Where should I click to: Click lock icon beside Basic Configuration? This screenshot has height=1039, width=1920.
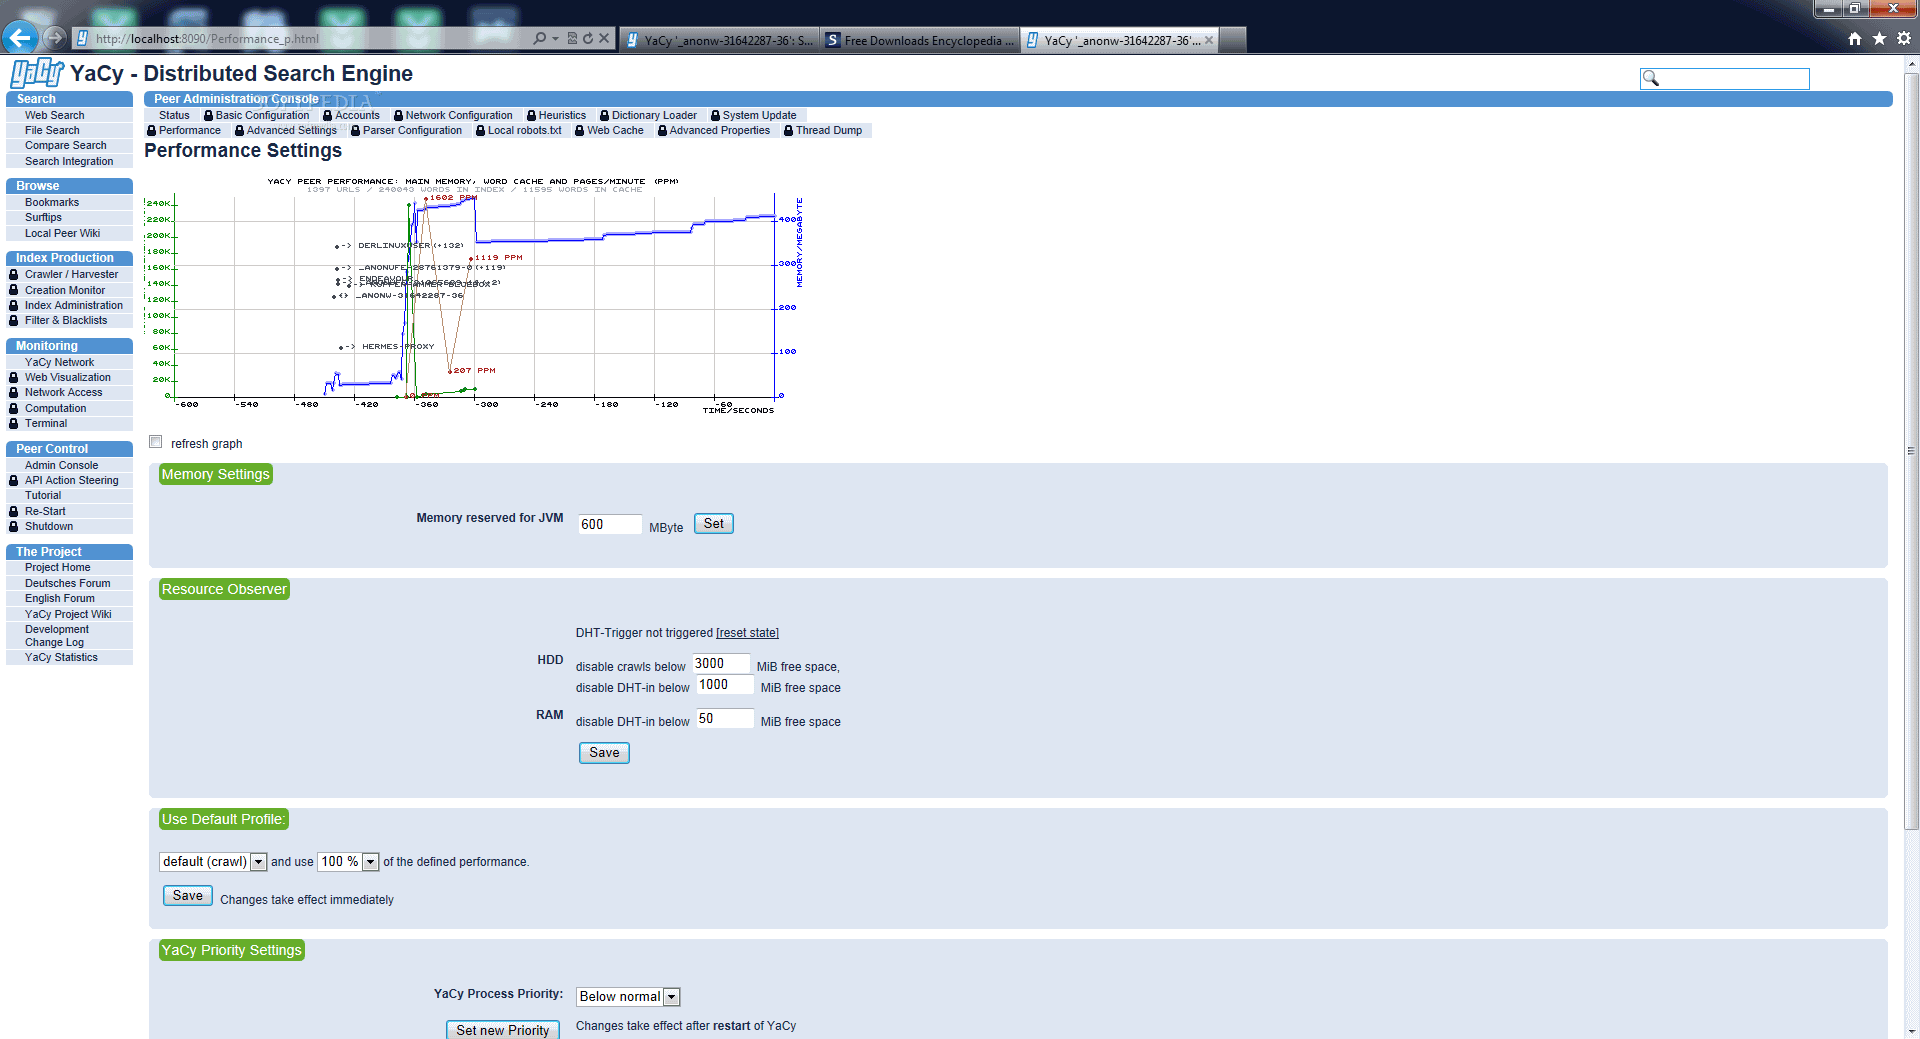click(x=208, y=115)
